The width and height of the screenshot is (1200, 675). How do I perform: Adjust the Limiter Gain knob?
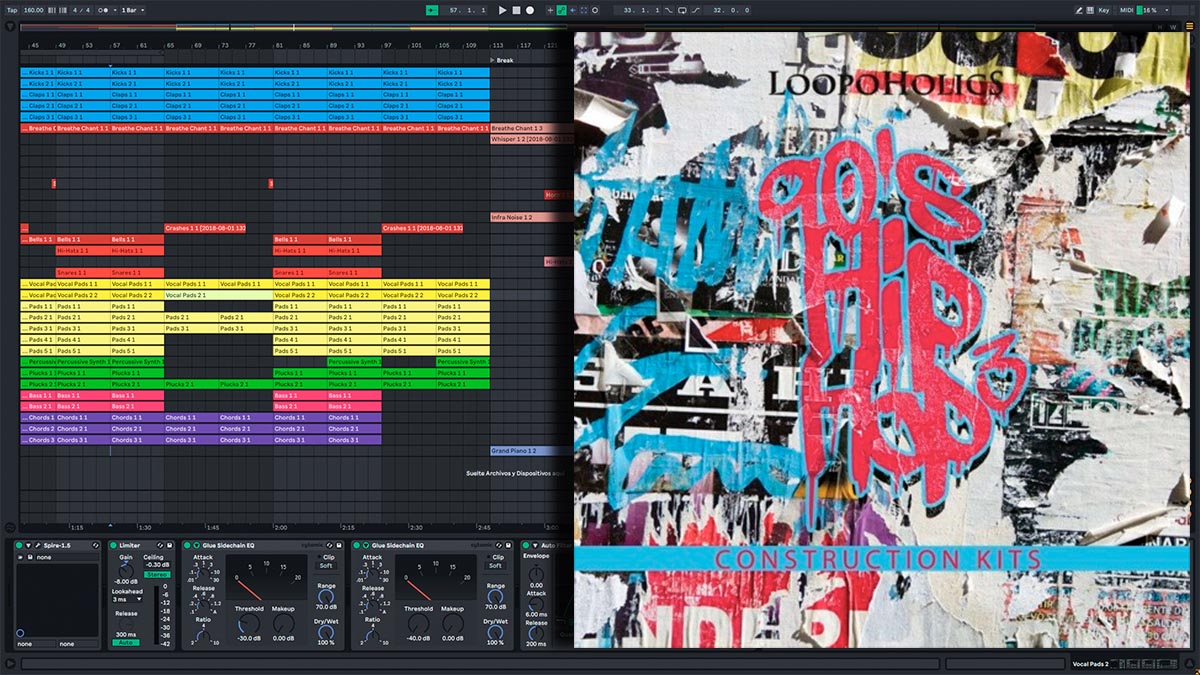[125, 569]
